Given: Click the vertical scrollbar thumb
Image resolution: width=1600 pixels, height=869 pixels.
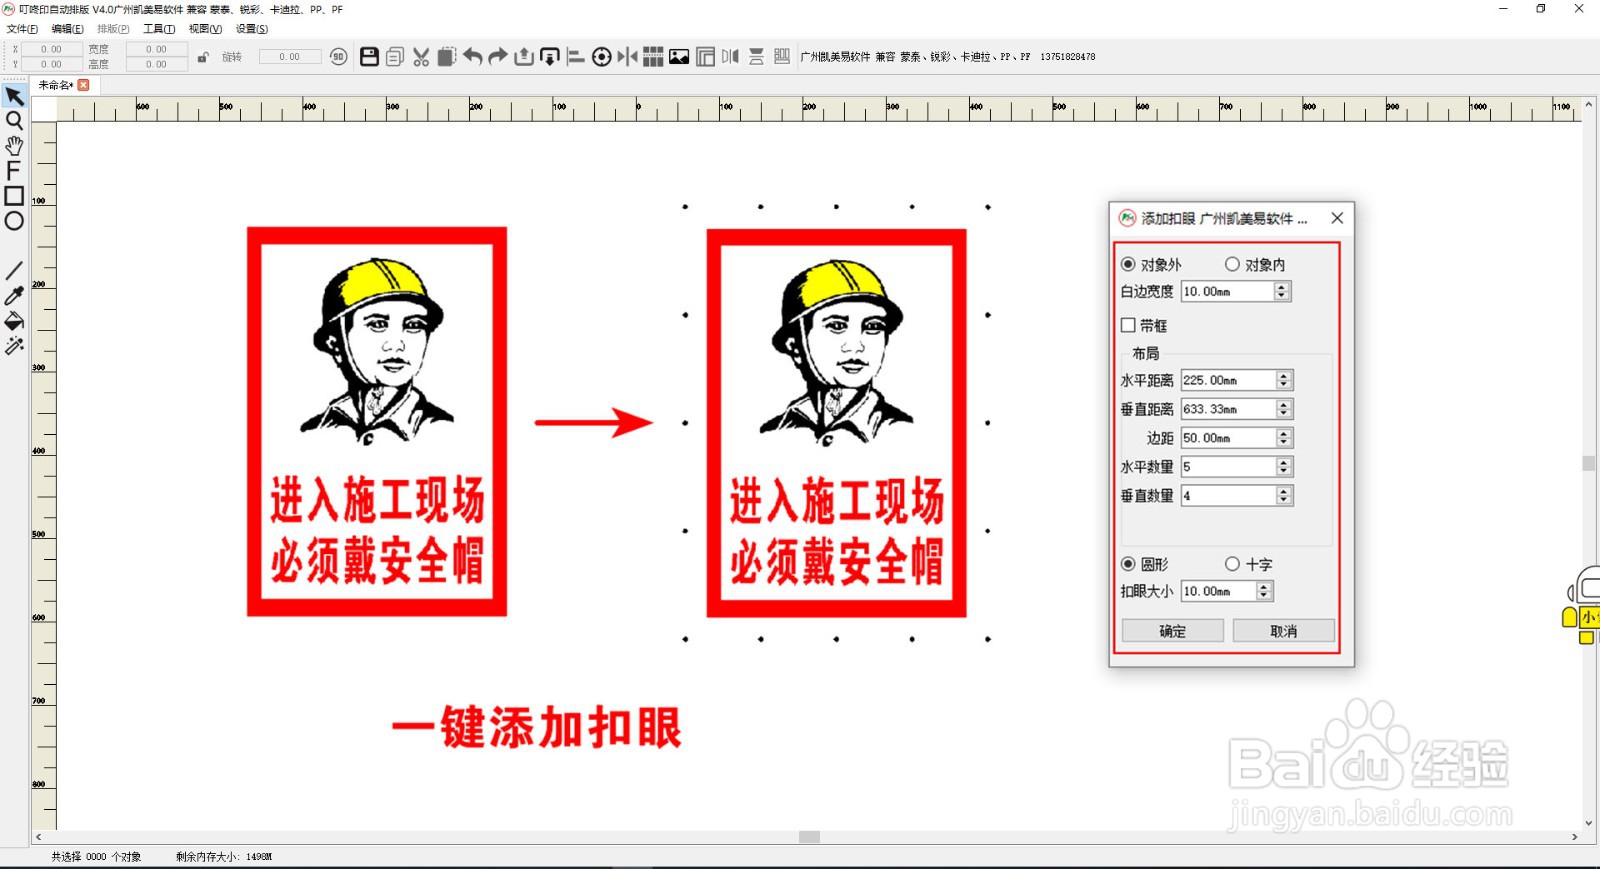Looking at the screenshot, I should coord(1588,464).
